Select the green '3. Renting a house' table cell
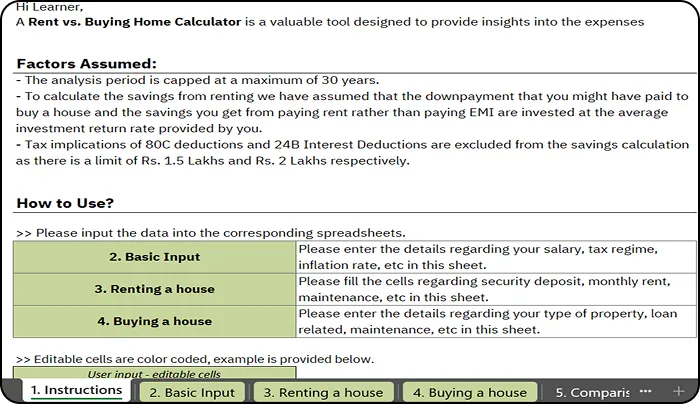Viewport: 700px width, 404px height. [154, 289]
